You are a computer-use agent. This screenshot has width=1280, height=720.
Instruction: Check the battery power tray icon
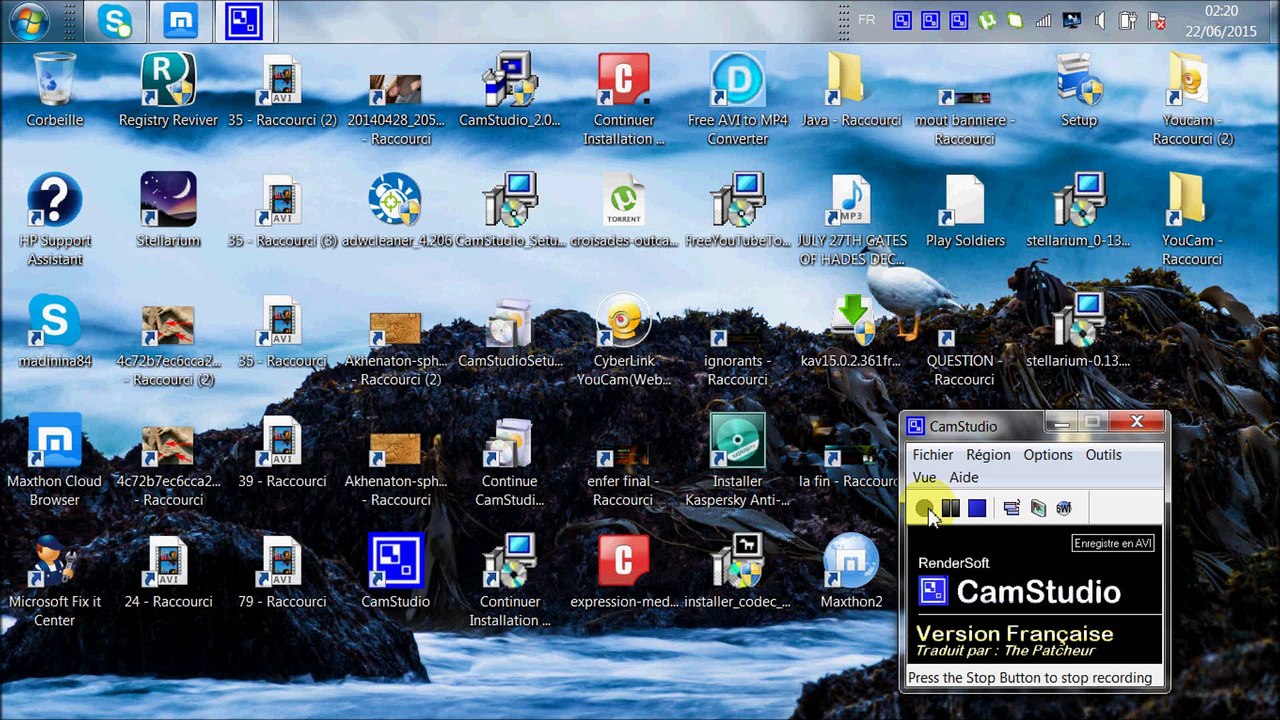(x=1128, y=20)
